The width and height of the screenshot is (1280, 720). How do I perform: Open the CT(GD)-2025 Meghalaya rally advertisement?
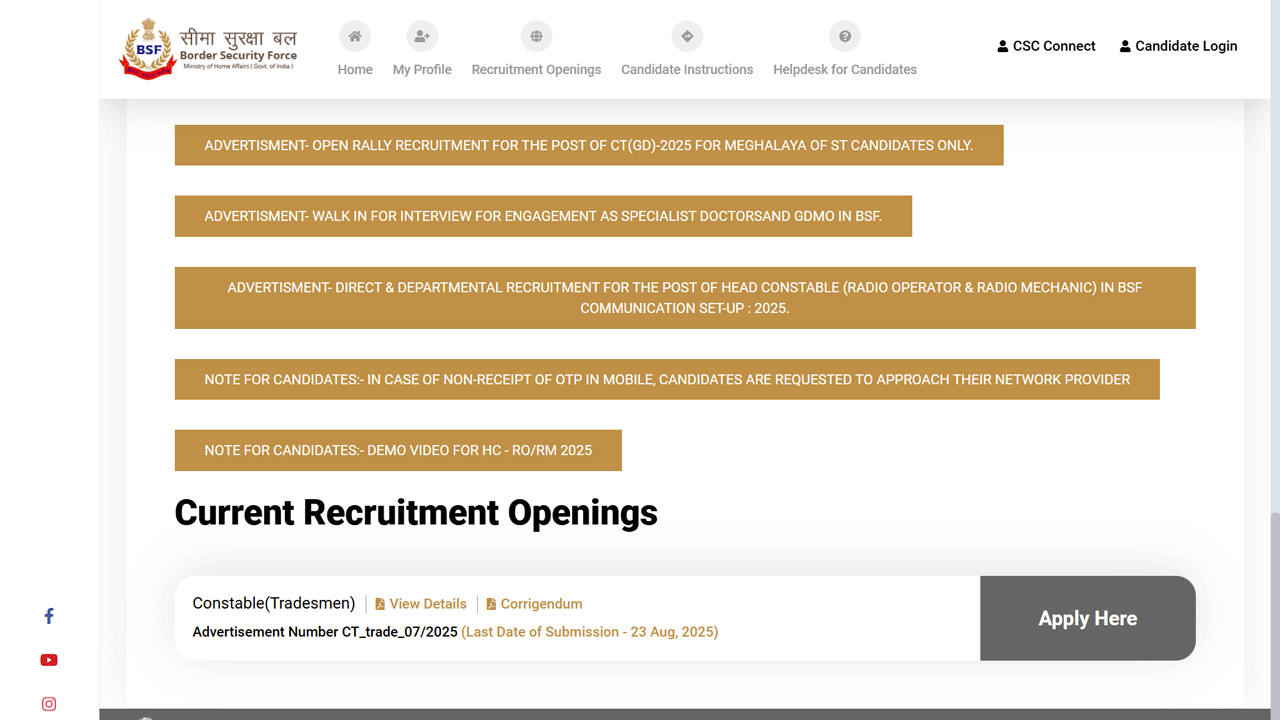click(588, 145)
